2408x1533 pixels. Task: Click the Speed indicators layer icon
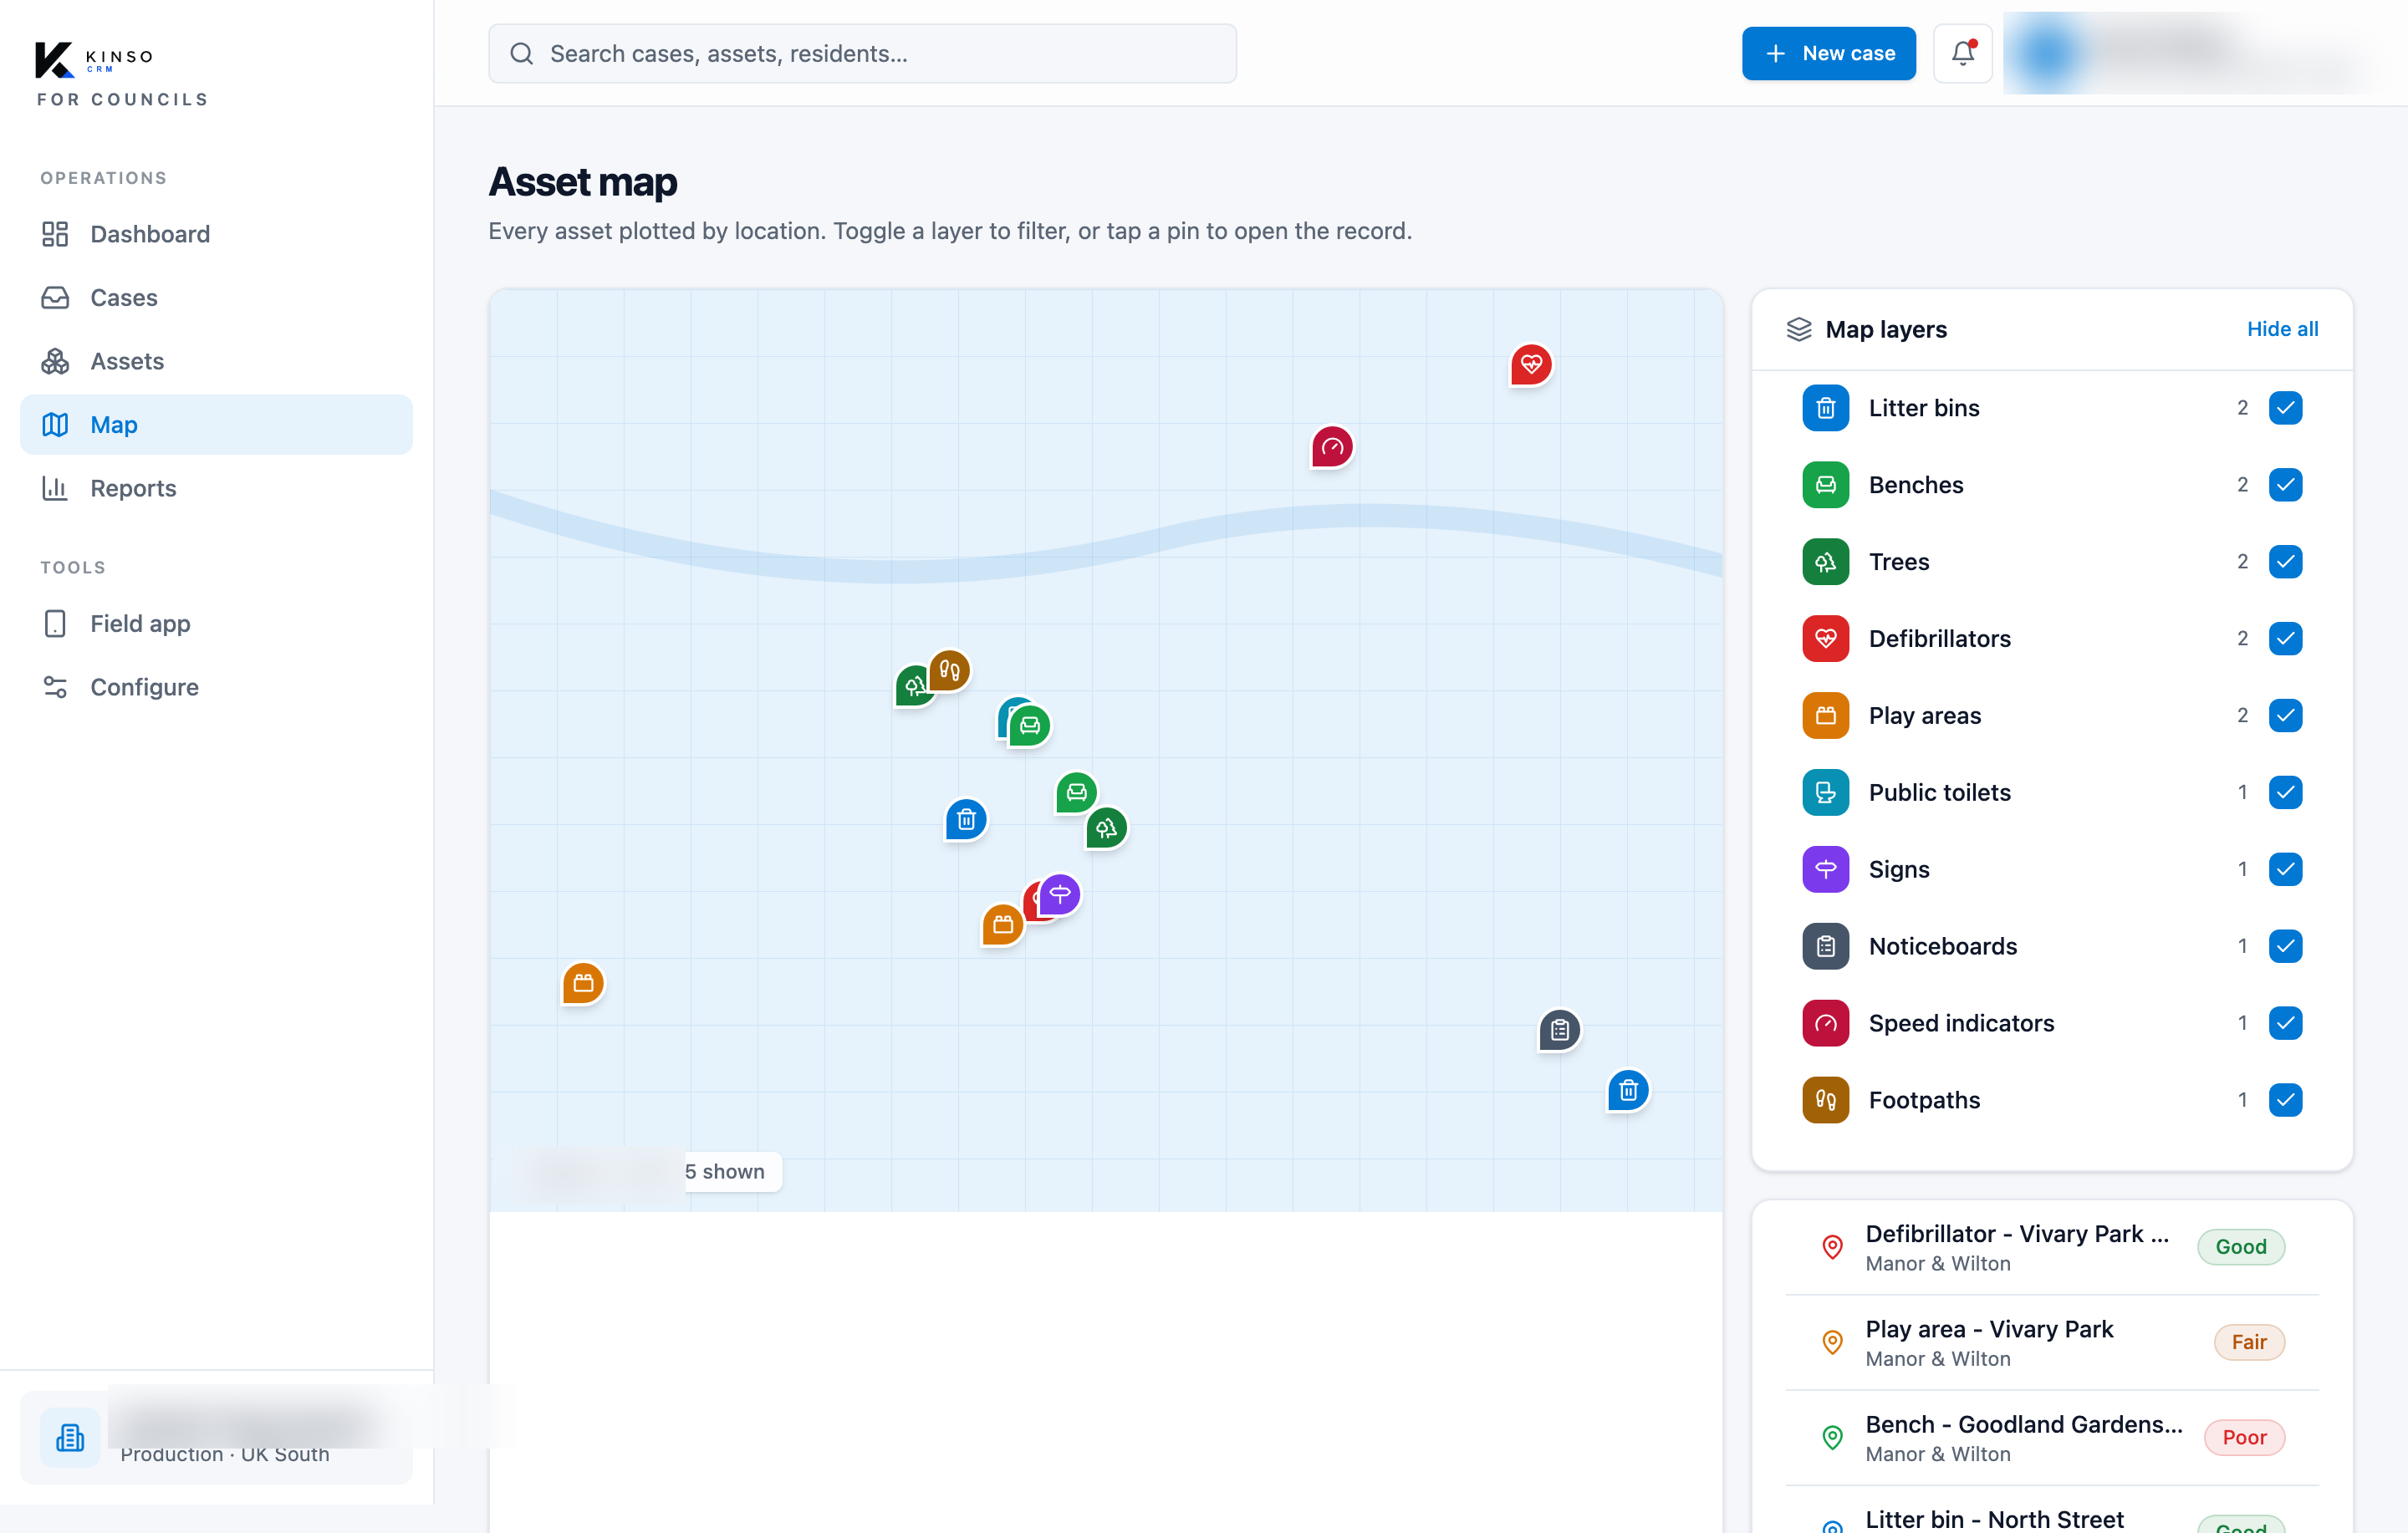(1825, 1024)
